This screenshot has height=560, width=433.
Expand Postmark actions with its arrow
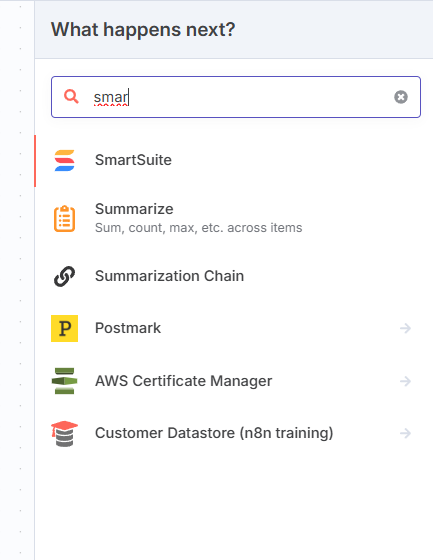coord(405,328)
